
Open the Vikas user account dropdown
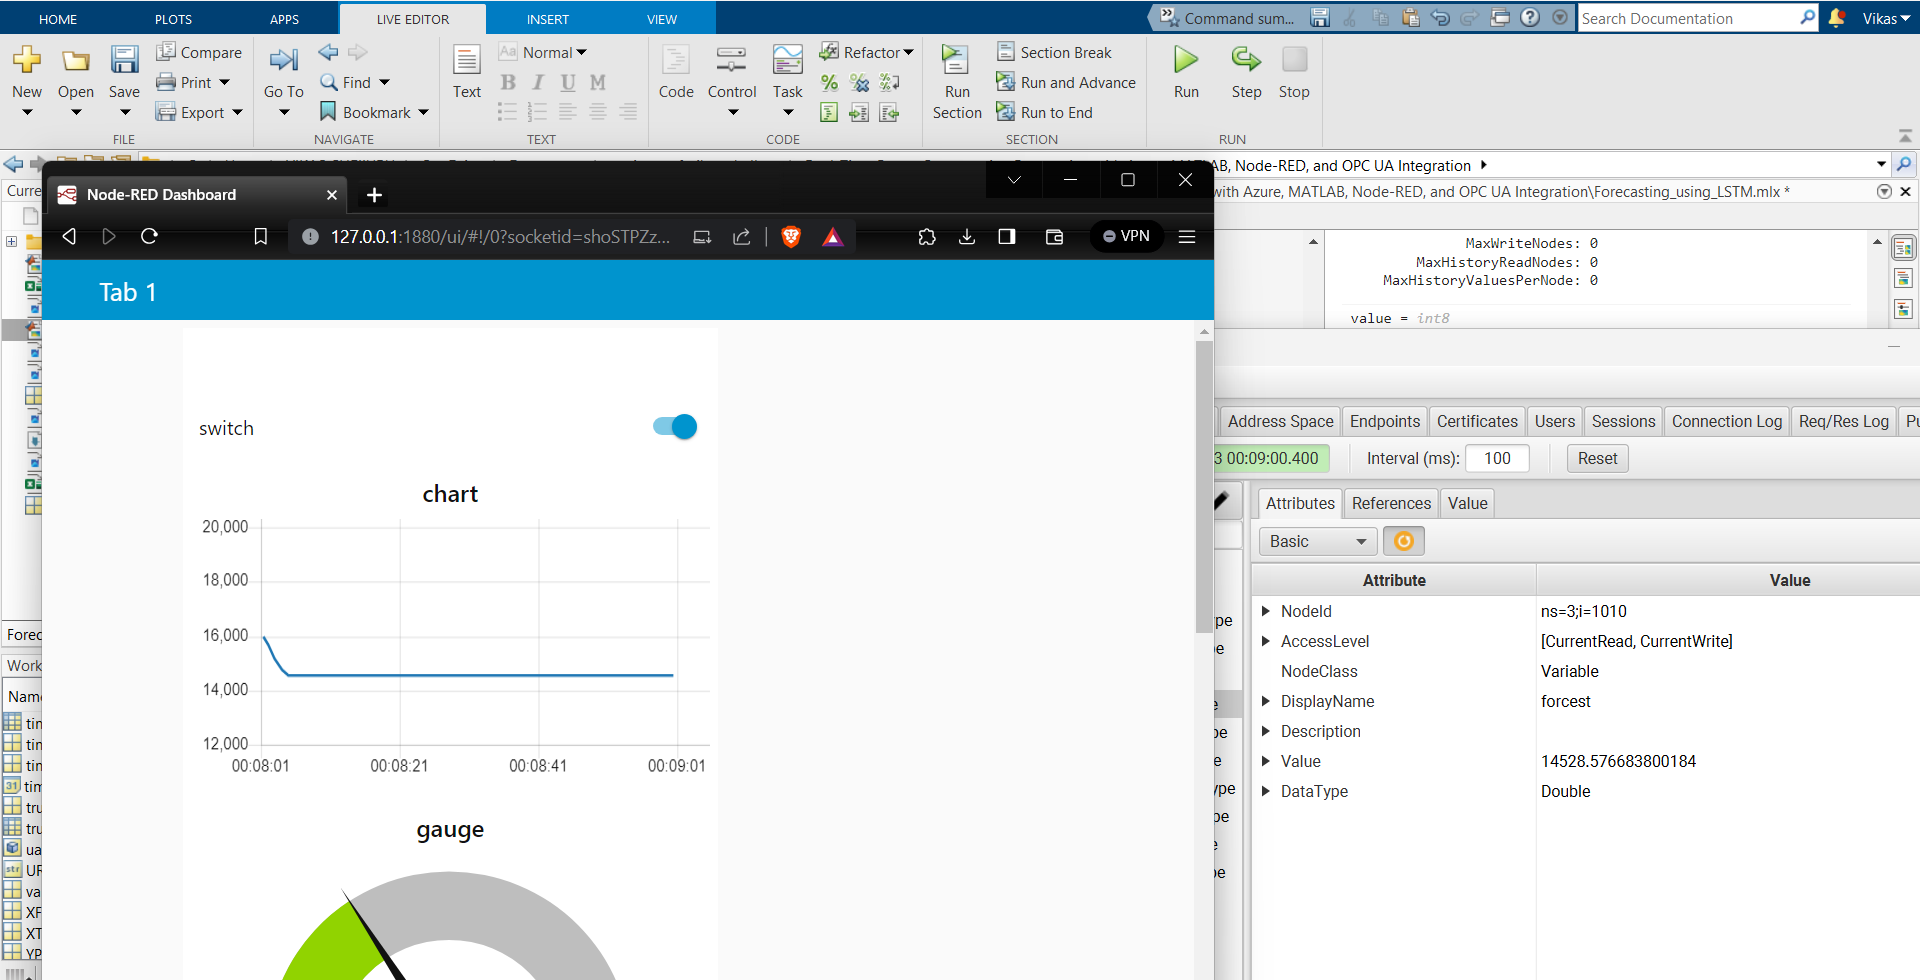(1886, 18)
